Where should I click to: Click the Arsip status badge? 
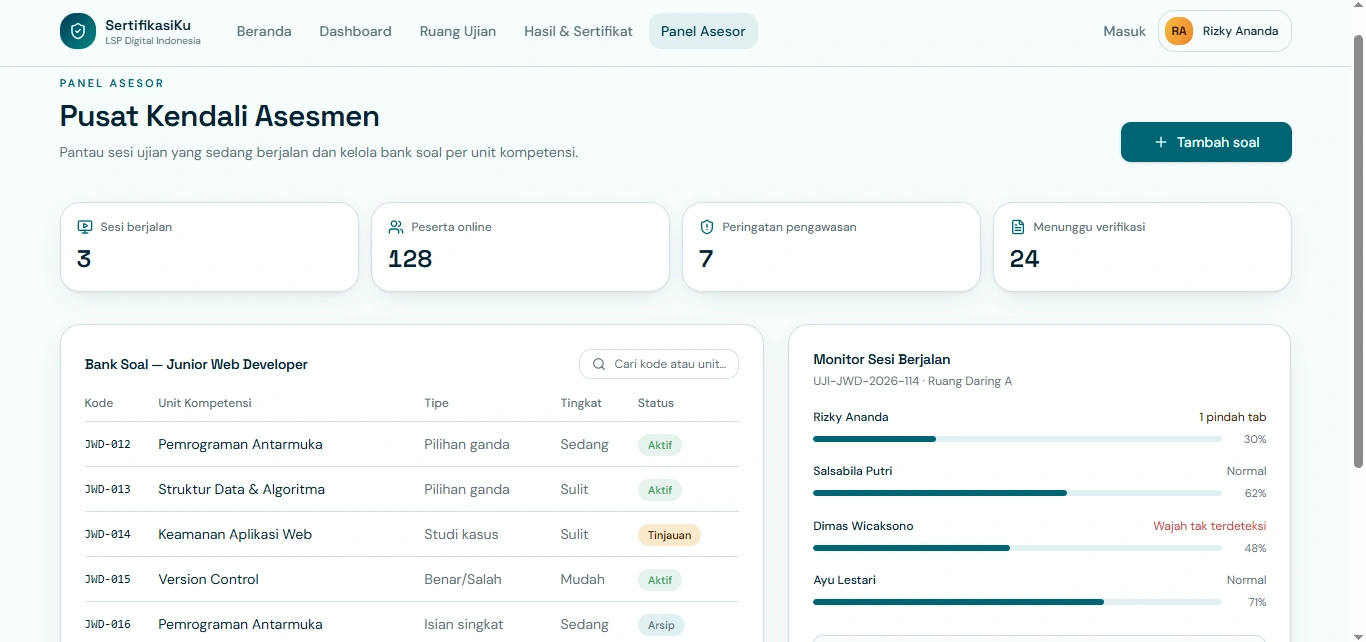[661, 625]
